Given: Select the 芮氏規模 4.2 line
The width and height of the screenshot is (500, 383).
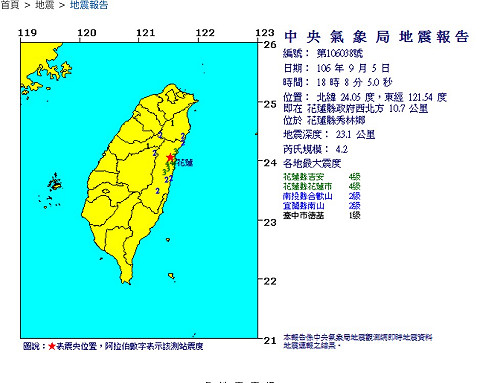Looking at the screenshot, I should click(x=315, y=149).
